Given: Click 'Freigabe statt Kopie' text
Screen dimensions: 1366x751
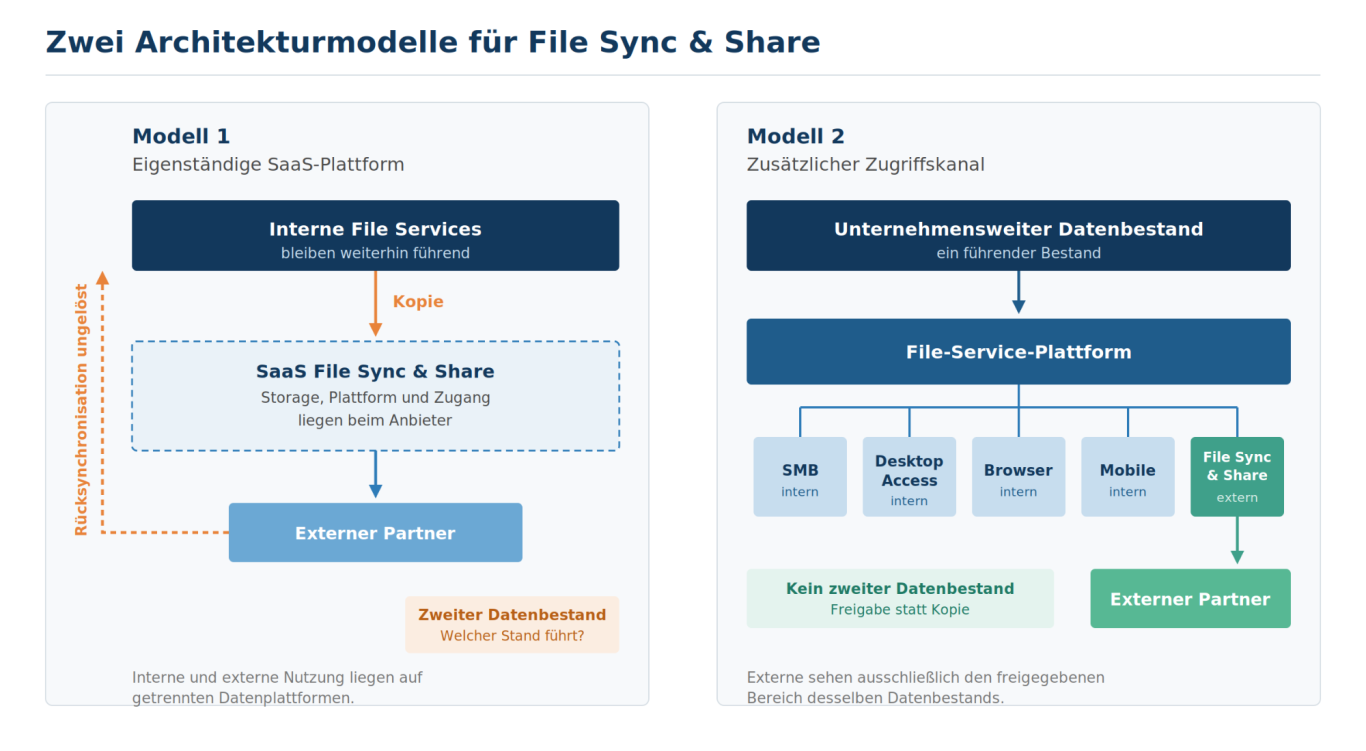Looking at the screenshot, I should point(900,610).
